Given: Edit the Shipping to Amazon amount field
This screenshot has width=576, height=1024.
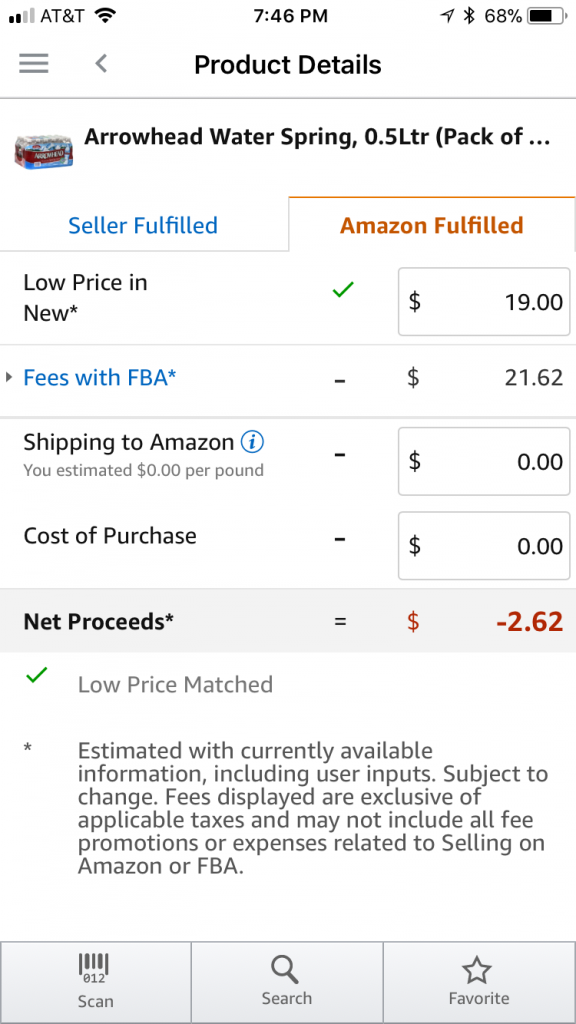Looking at the screenshot, I should pyautogui.click(x=484, y=461).
